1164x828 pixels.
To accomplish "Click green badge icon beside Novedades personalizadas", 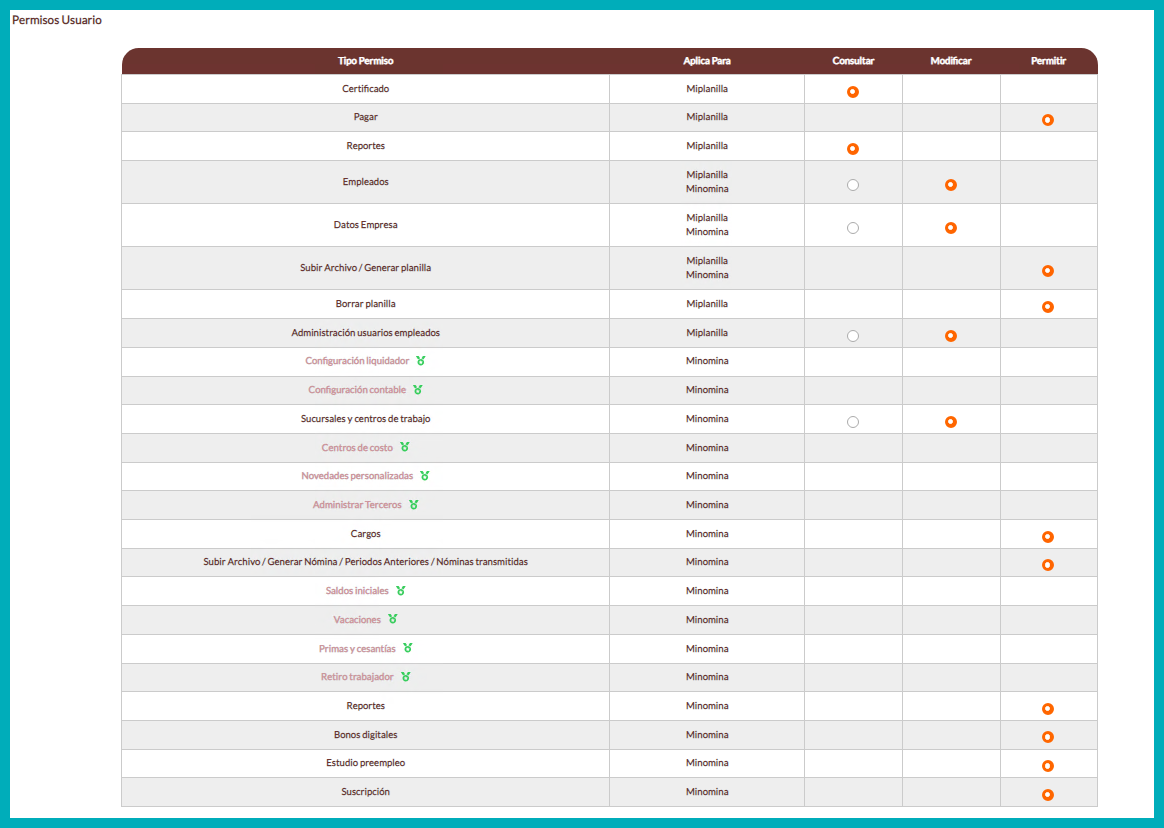I will pos(425,476).
